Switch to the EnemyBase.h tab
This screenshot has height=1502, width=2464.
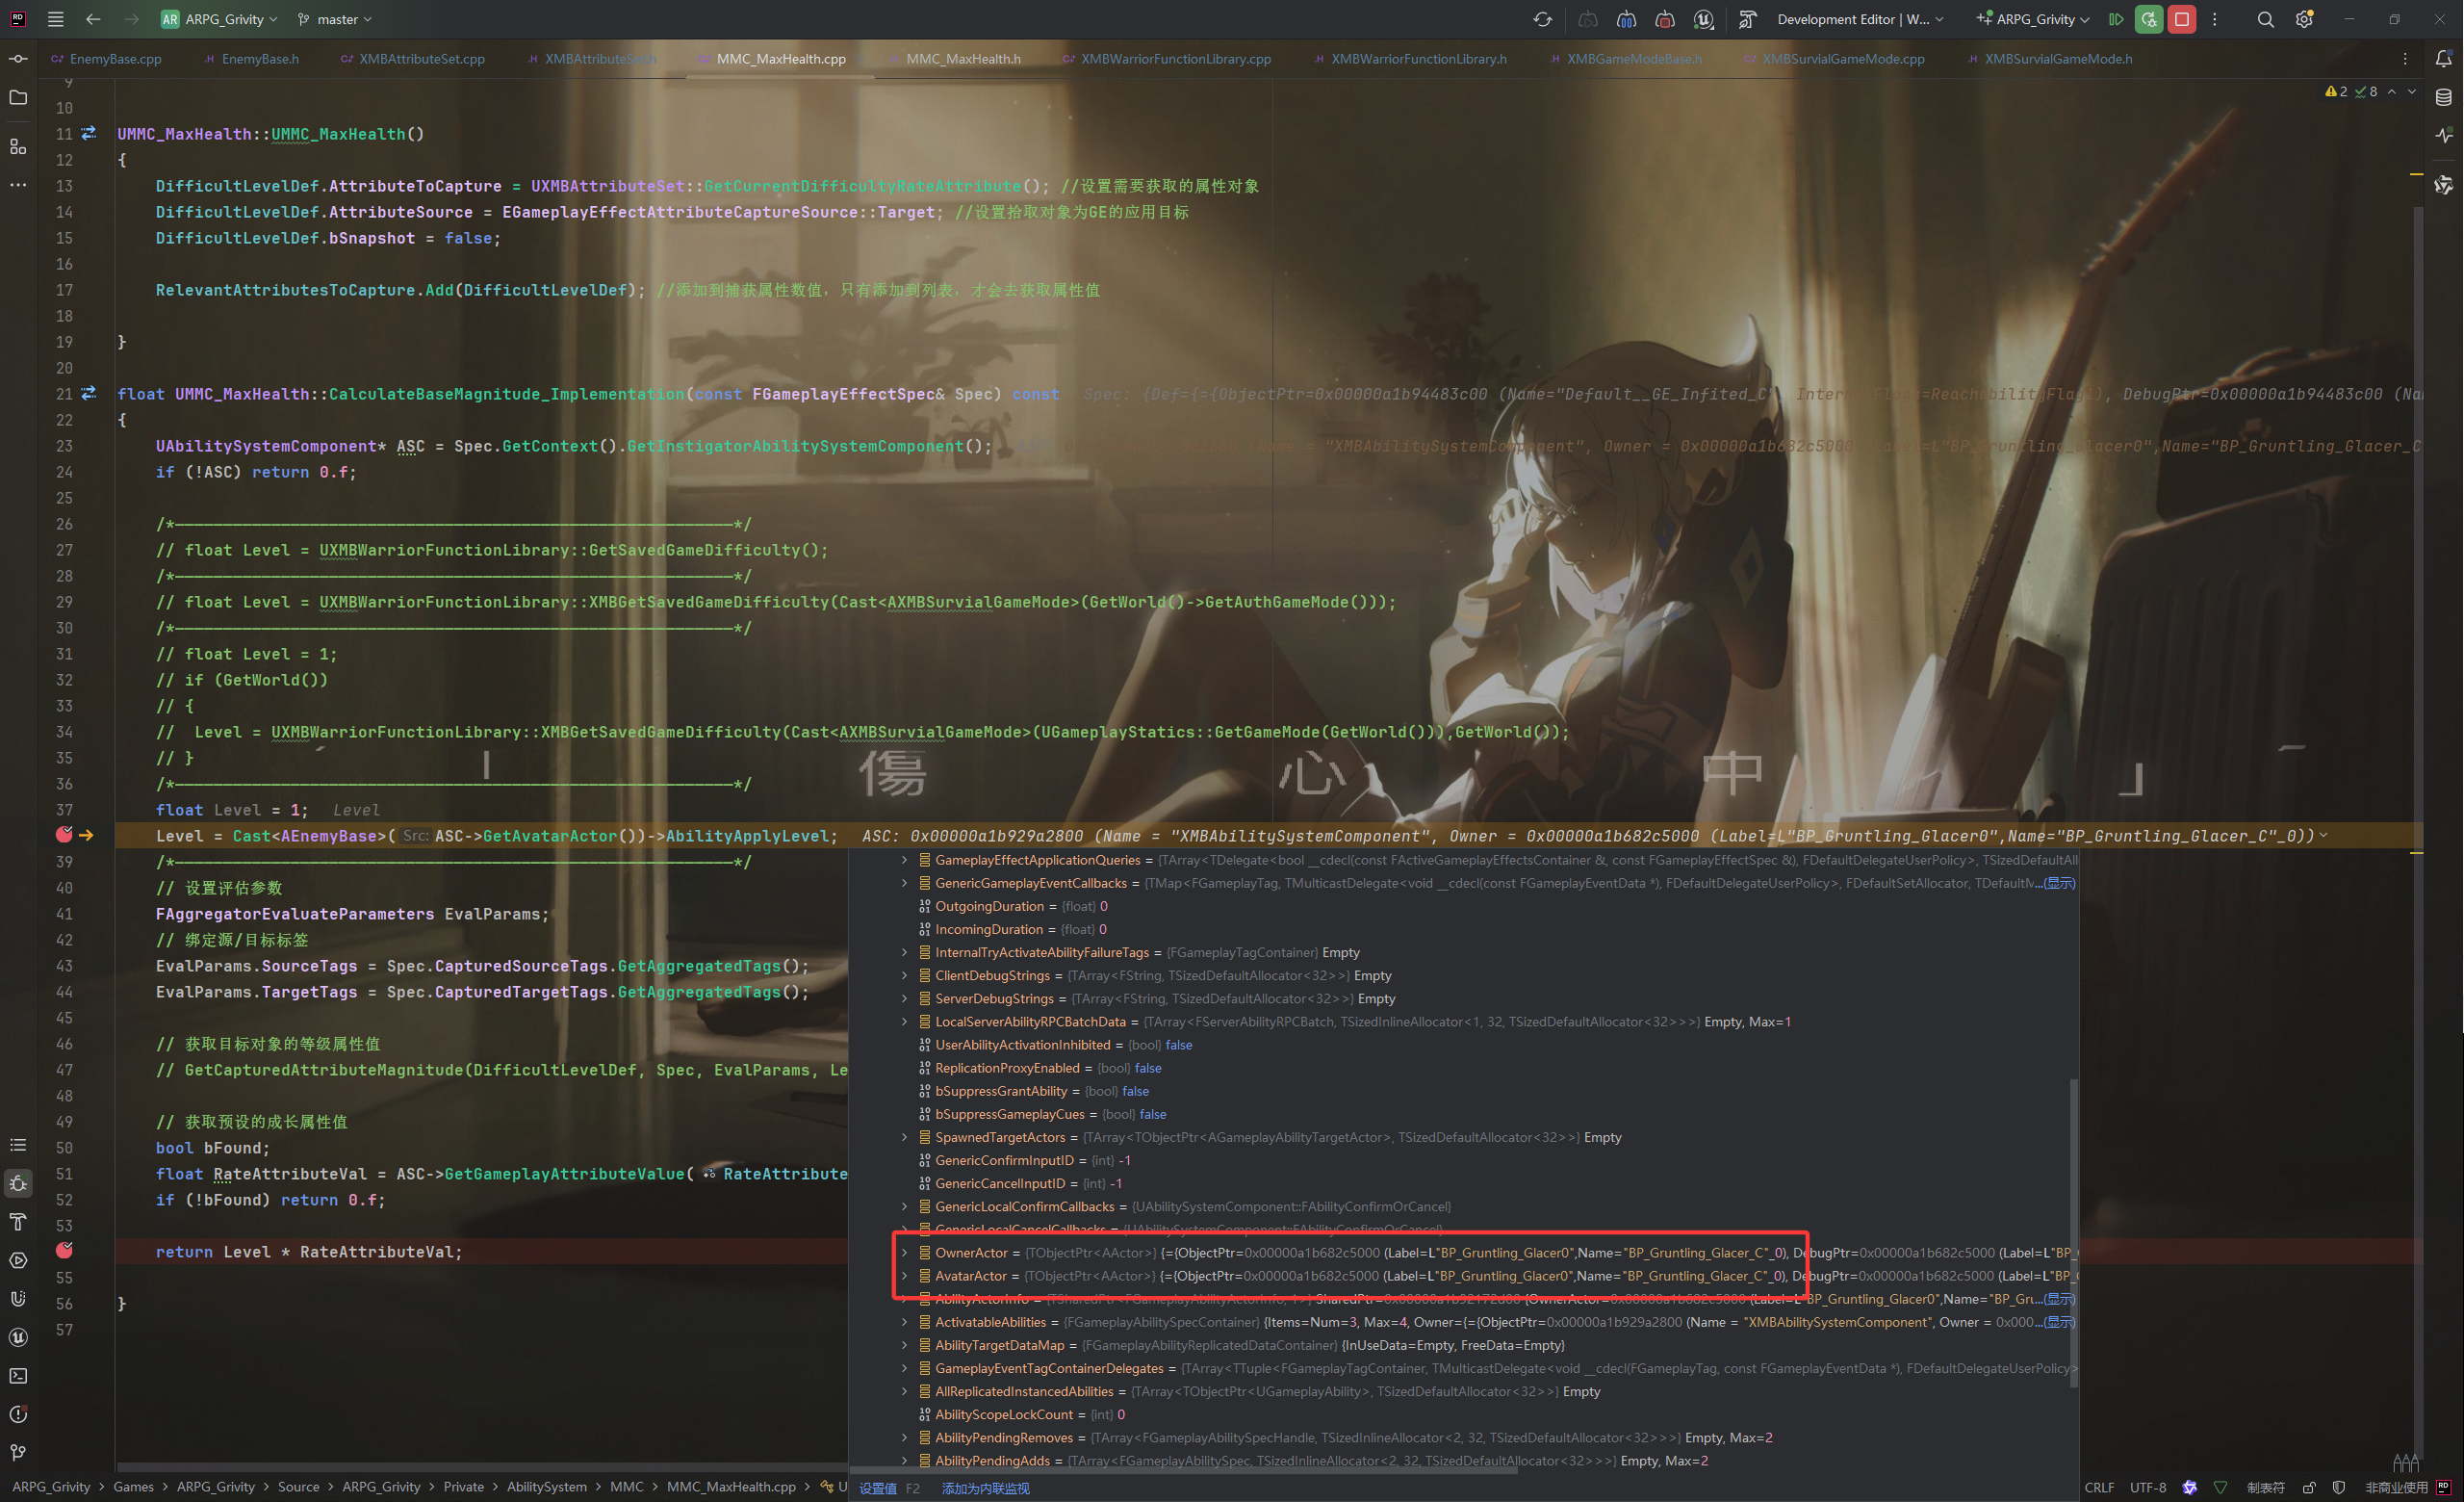coord(252,59)
